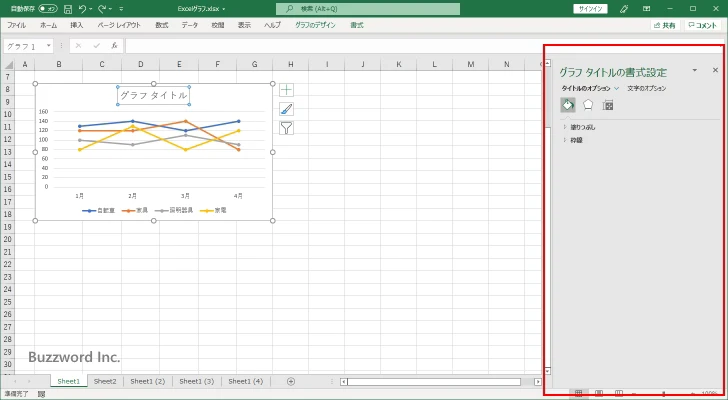The width and height of the screenshot is (728, 400).
Task: Switch to the 表示 ribbon tab
Action: tap(244, 25)
